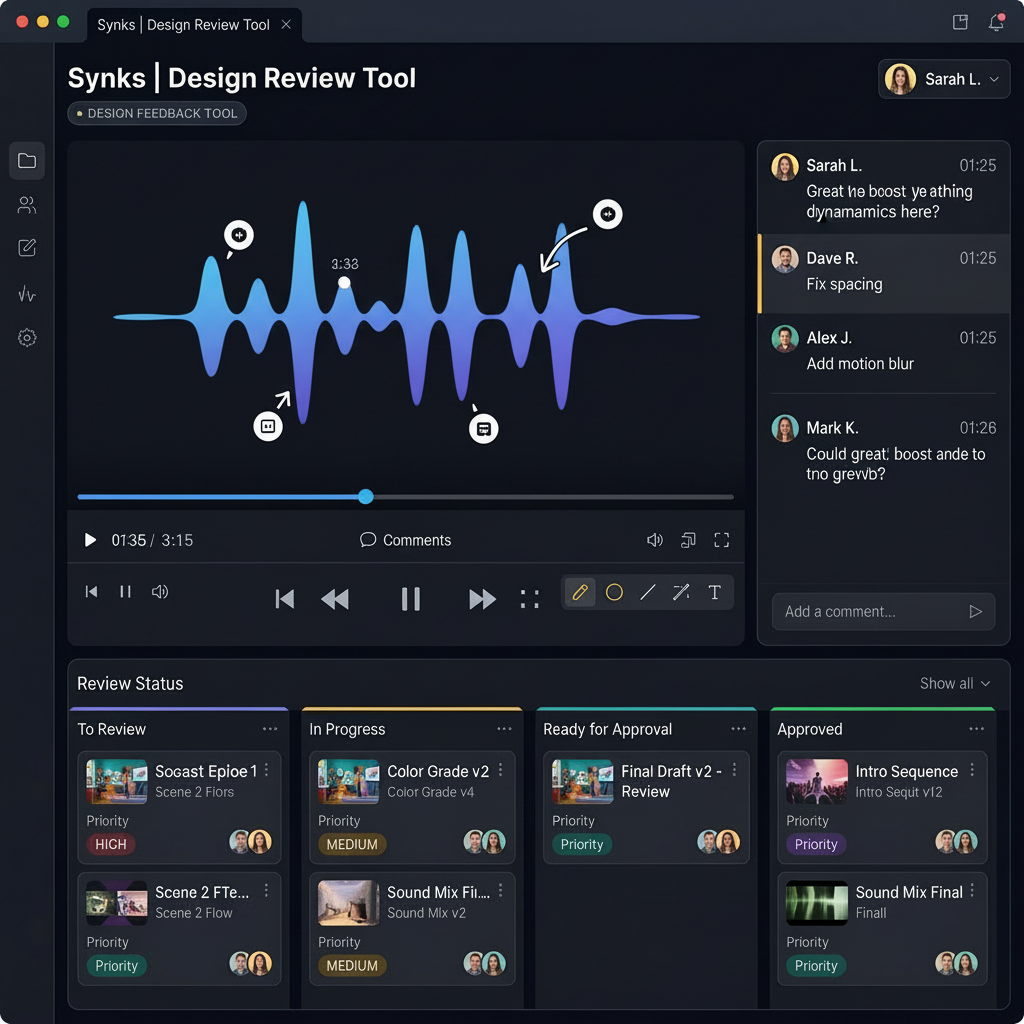Viewport: 1024px width, 1024px height.
Task: Click the large skip to start button
Action: [x=285, y=599]
